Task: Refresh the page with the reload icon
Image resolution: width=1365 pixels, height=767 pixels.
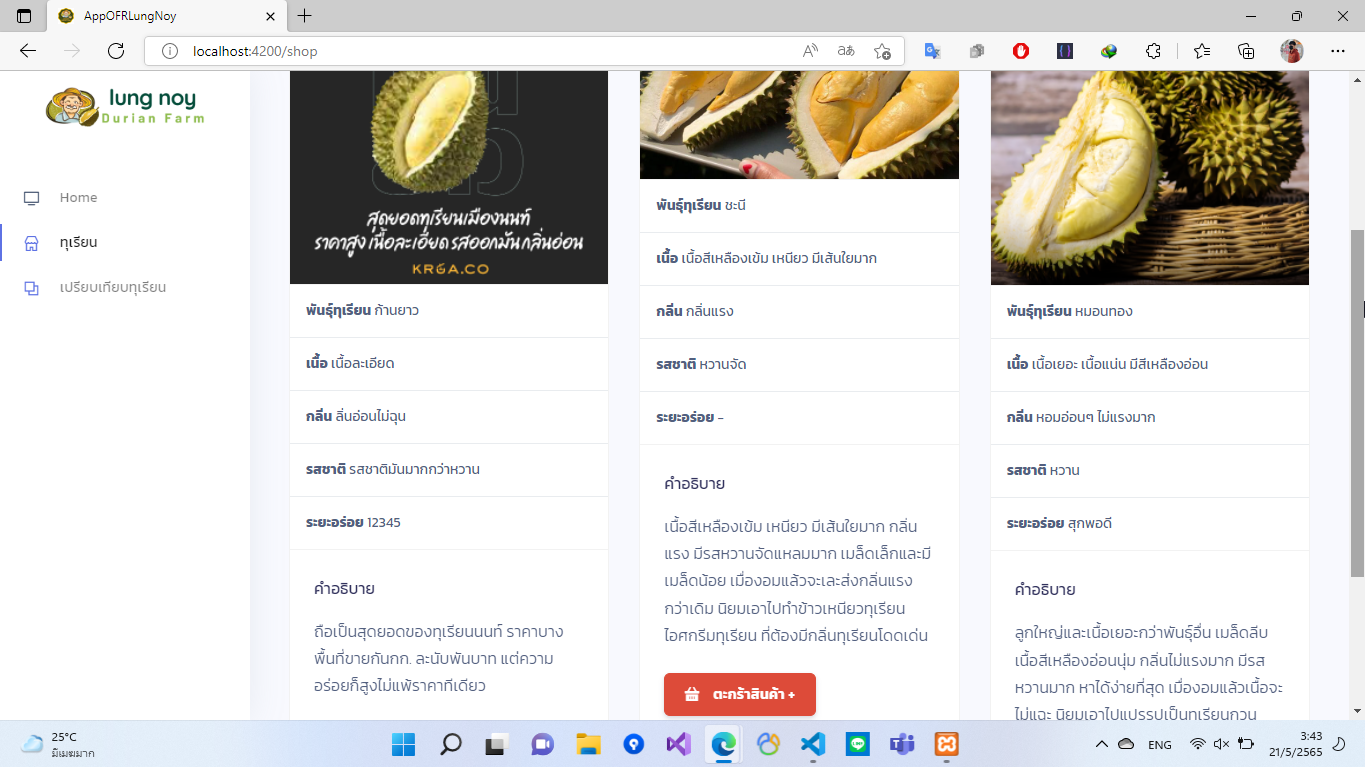Action: (115, 51)
